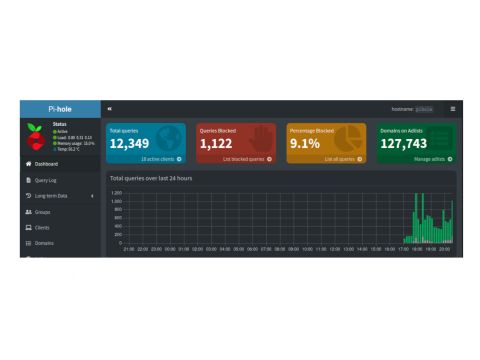Click the Queries Blocked card title
Screen dimensions: 480x360
coord(218,131)
